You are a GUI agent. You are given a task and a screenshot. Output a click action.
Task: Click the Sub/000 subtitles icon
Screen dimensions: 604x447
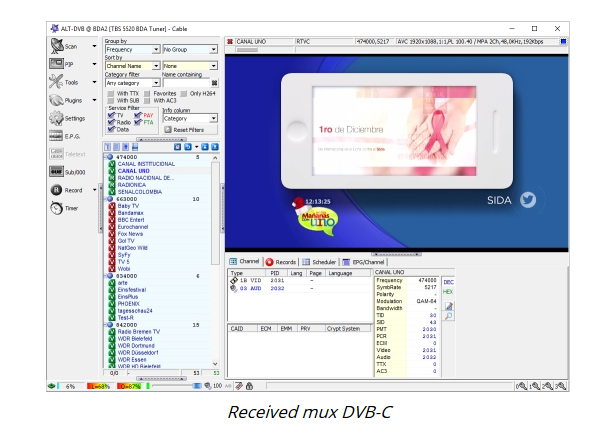[x=56, y=171]
